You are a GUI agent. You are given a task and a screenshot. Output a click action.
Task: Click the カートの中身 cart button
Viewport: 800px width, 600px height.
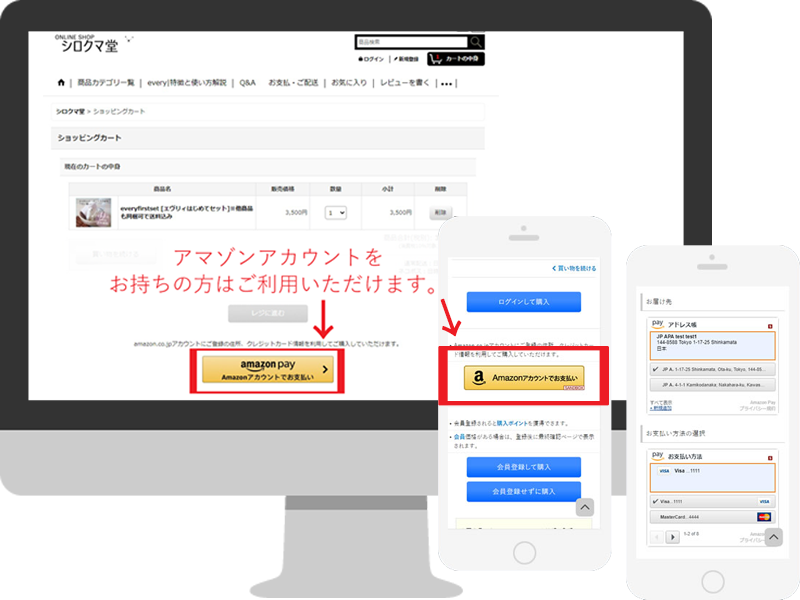pyautogui.click(x=456, y=59)
